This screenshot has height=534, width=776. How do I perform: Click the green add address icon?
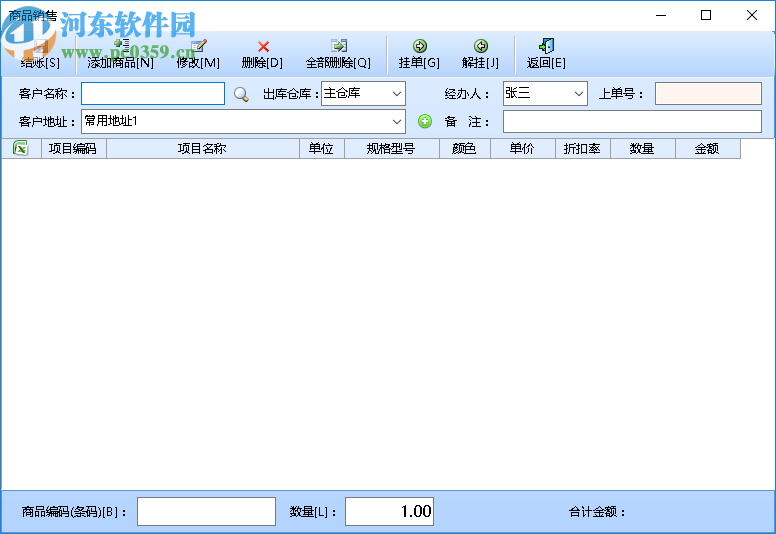pos(425,121)
